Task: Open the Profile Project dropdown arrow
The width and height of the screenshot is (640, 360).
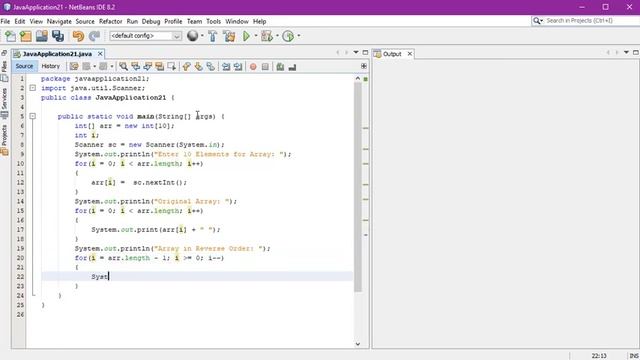Action: click(299, 36)
